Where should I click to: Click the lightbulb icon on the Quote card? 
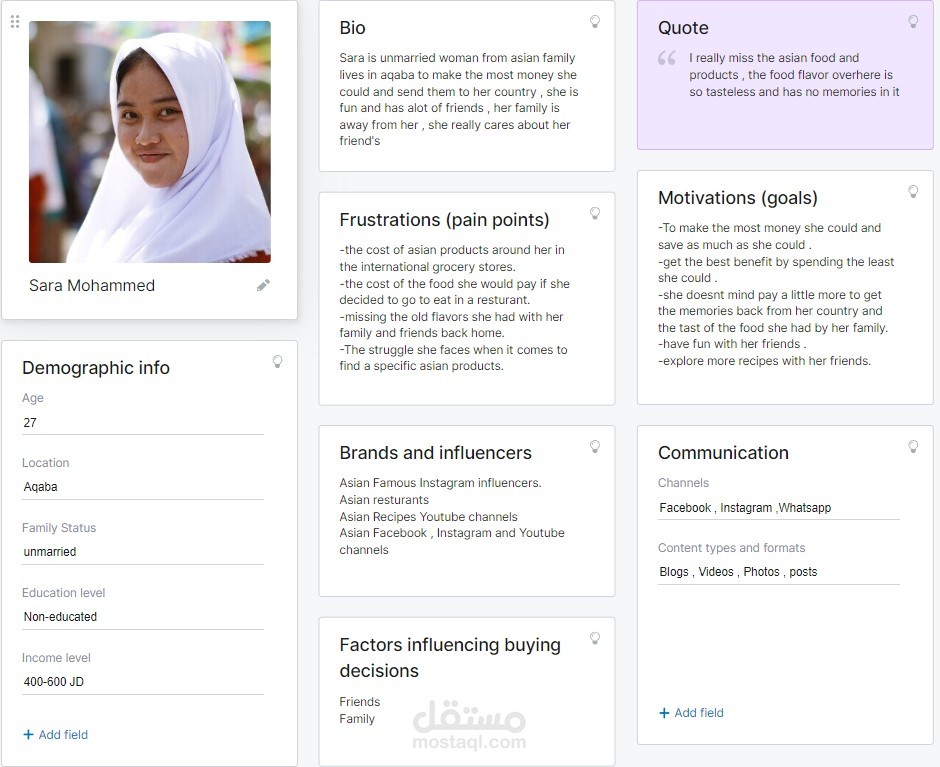click(x=913, y=21)
